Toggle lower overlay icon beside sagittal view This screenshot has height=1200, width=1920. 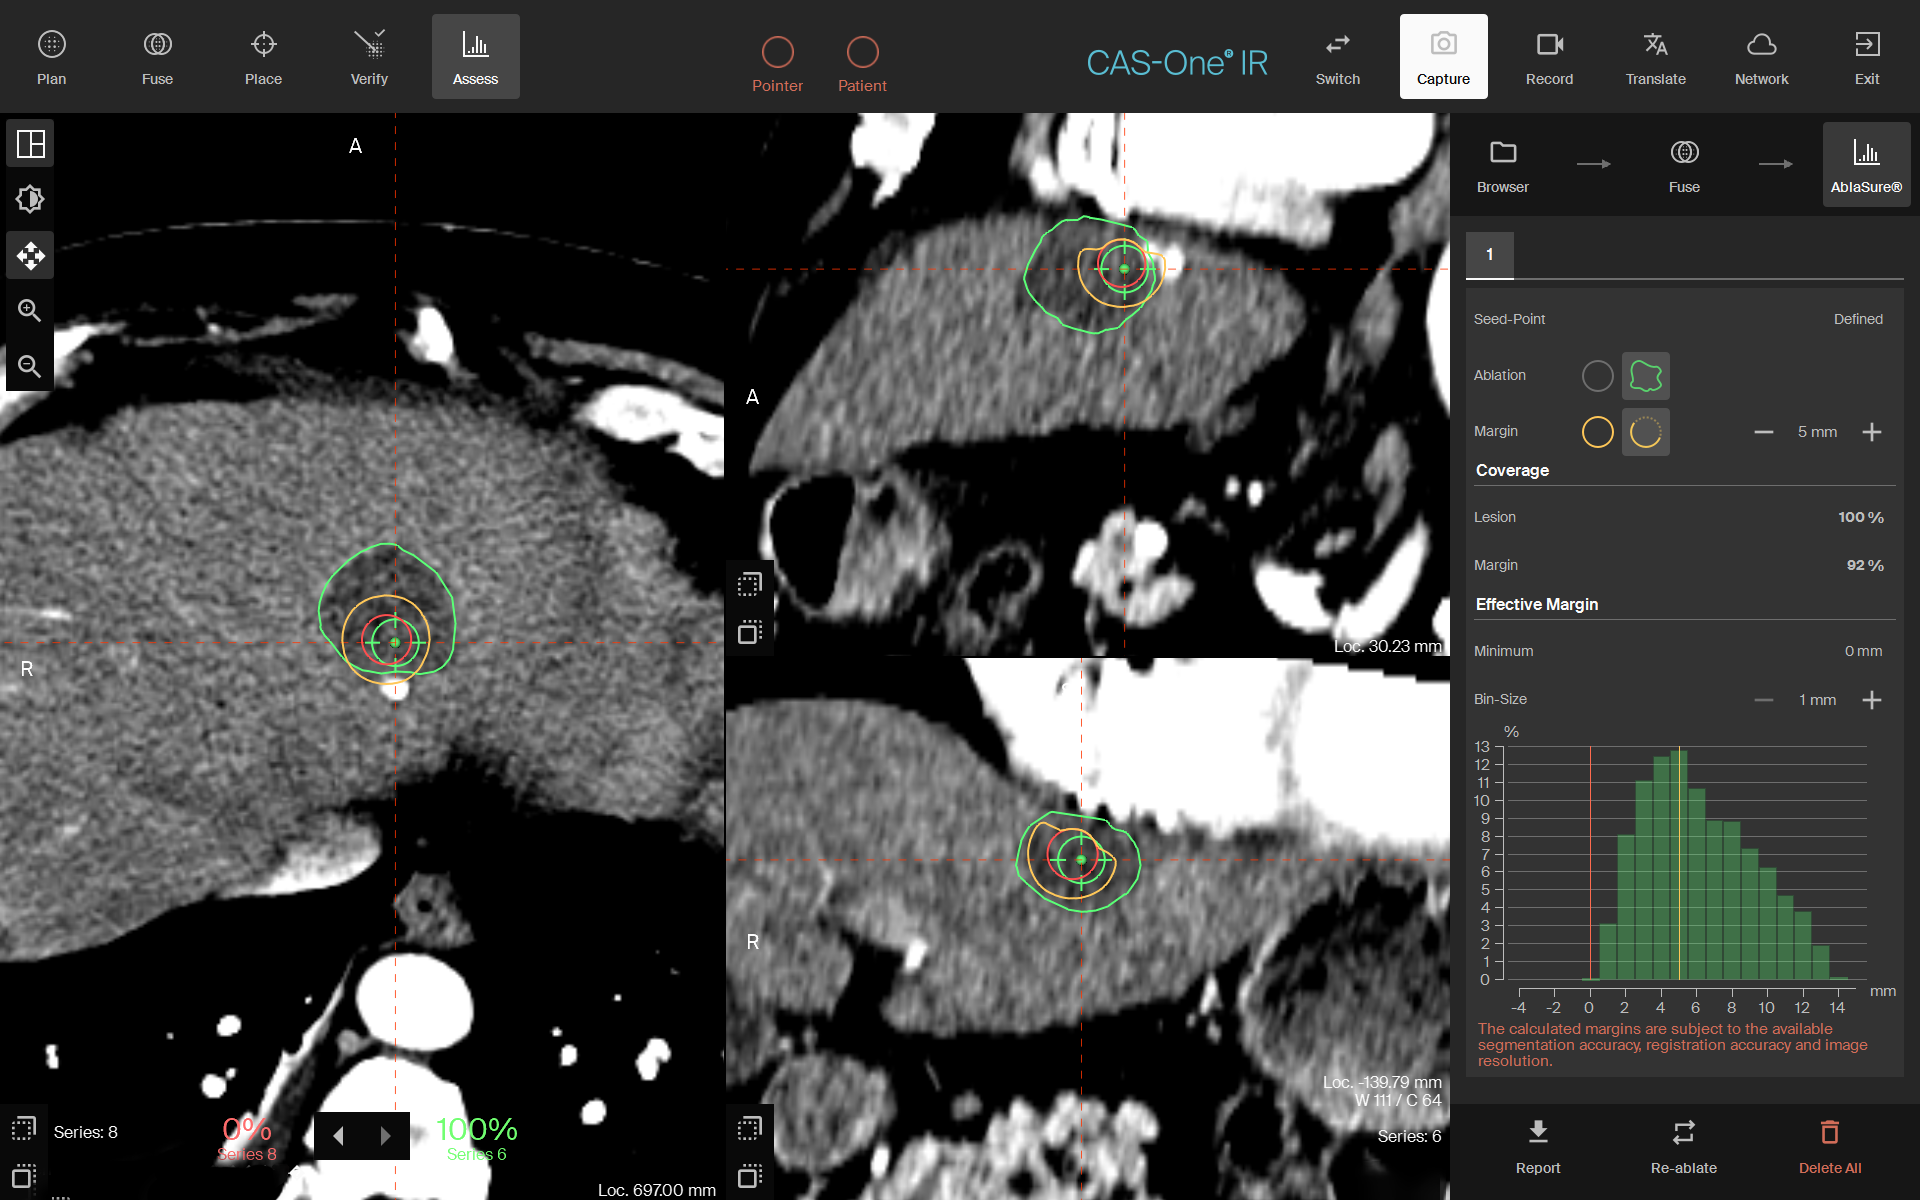[750, 632]
